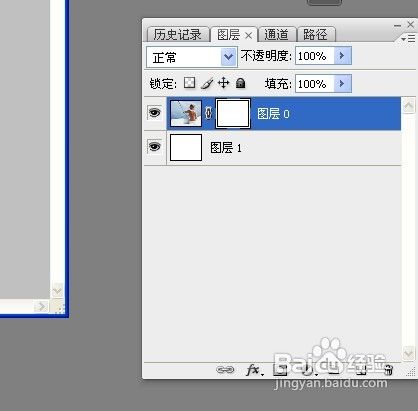Click the mask link icon on 图层 0
The width and height of the screenshot is (418, 411).
coord(208,113)
